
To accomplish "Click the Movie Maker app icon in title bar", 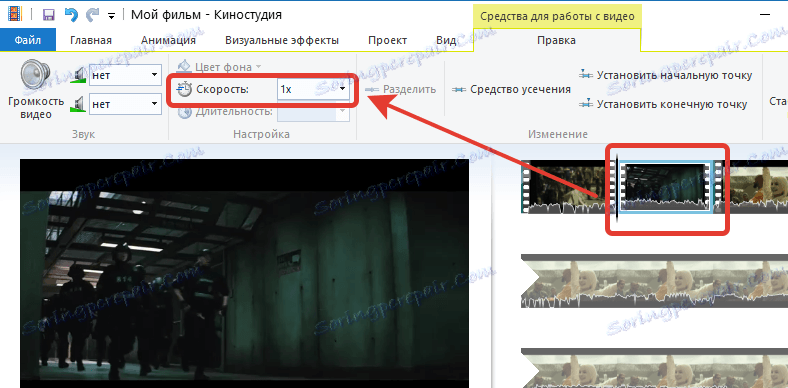I will tap(15, 14).
